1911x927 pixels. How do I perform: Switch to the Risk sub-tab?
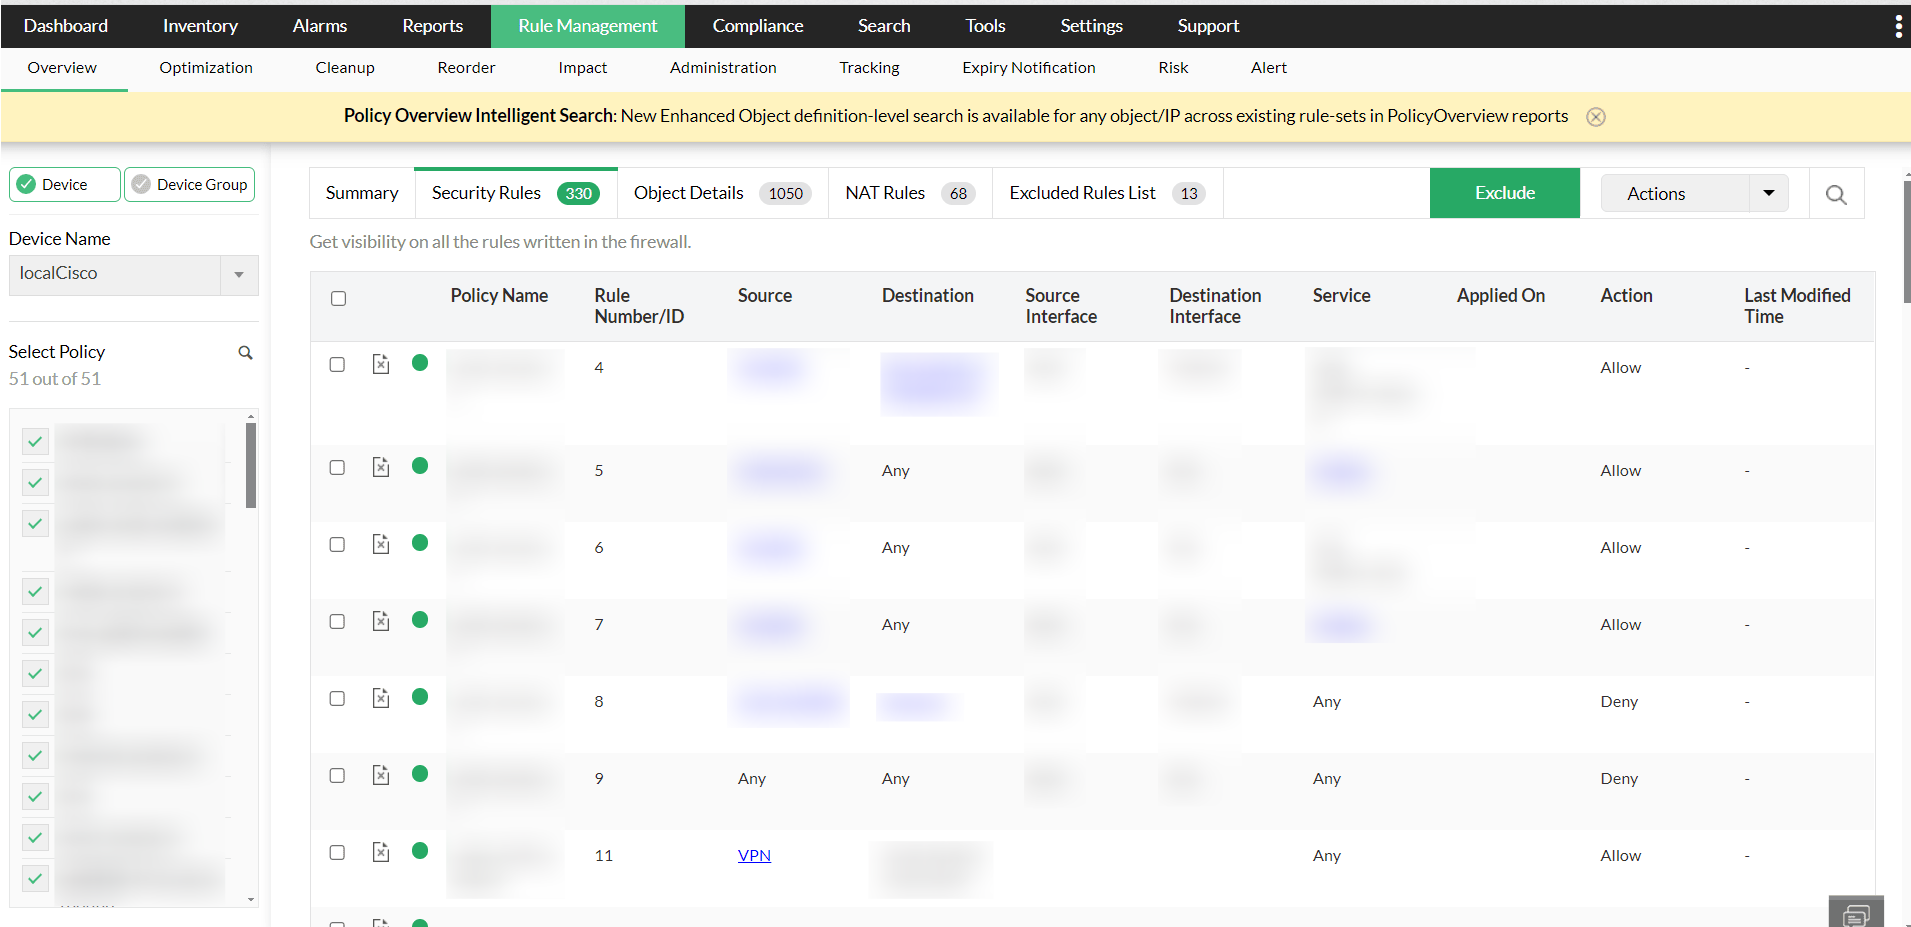[x=1173, y=68]
